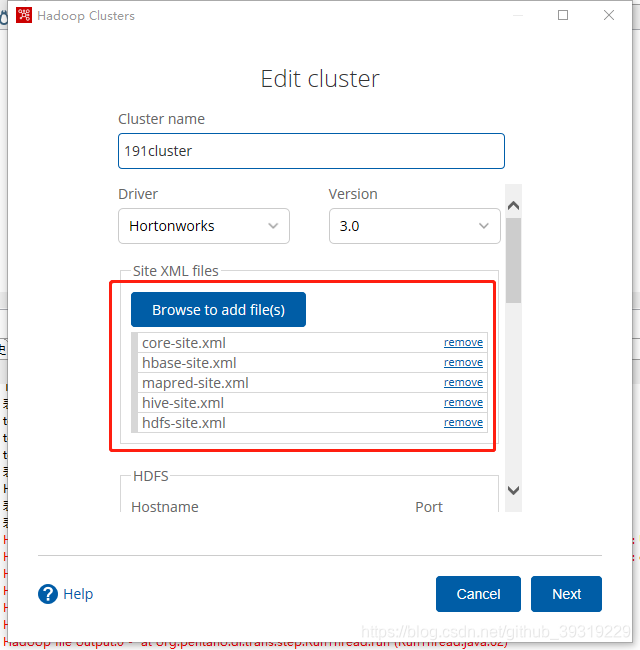Select the core-site.xml file name
The image size is (640, 650).
pos(184,343)
